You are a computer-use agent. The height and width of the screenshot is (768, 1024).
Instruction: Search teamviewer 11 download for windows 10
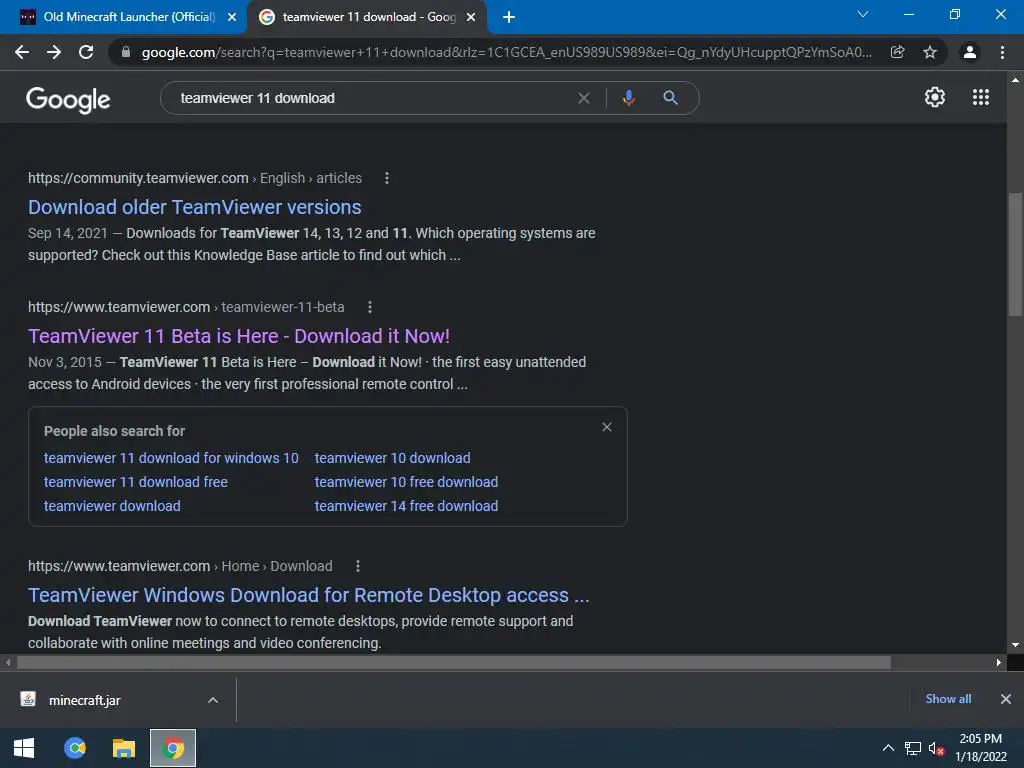[x=171, y=458]
